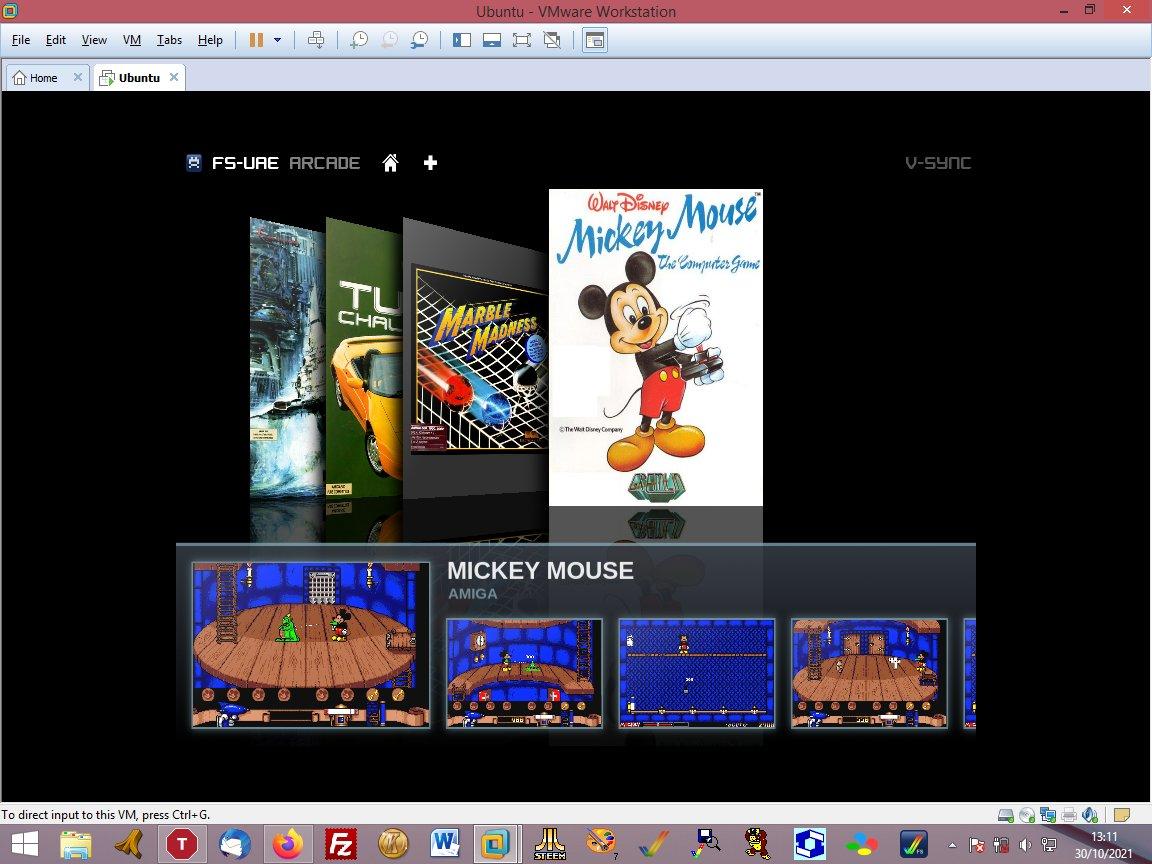Screen dimensions: 1152x864
Task: Show hidden system tray icons
Action: (x=953, y=846)
